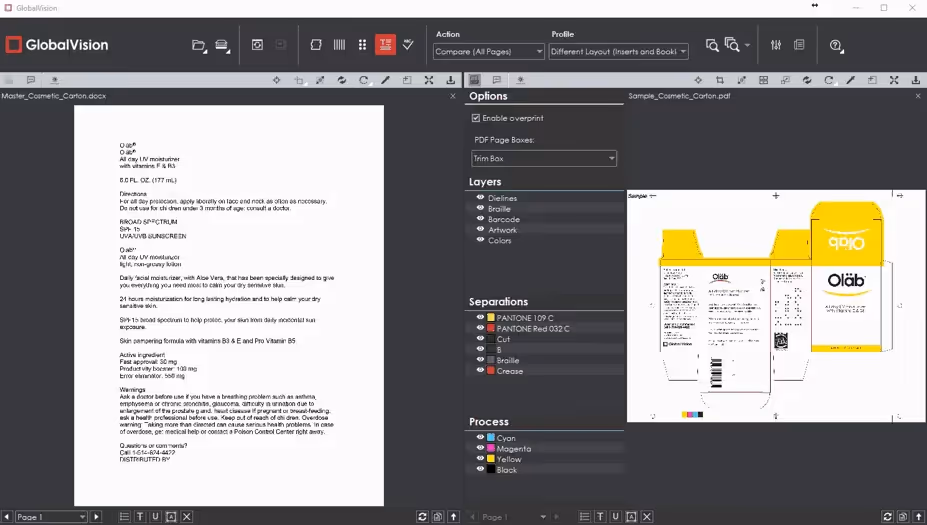The image size is (927, 525).
Task: Click sync arrows icon in sample panel toolbar
Action: (x=807, y=80)
